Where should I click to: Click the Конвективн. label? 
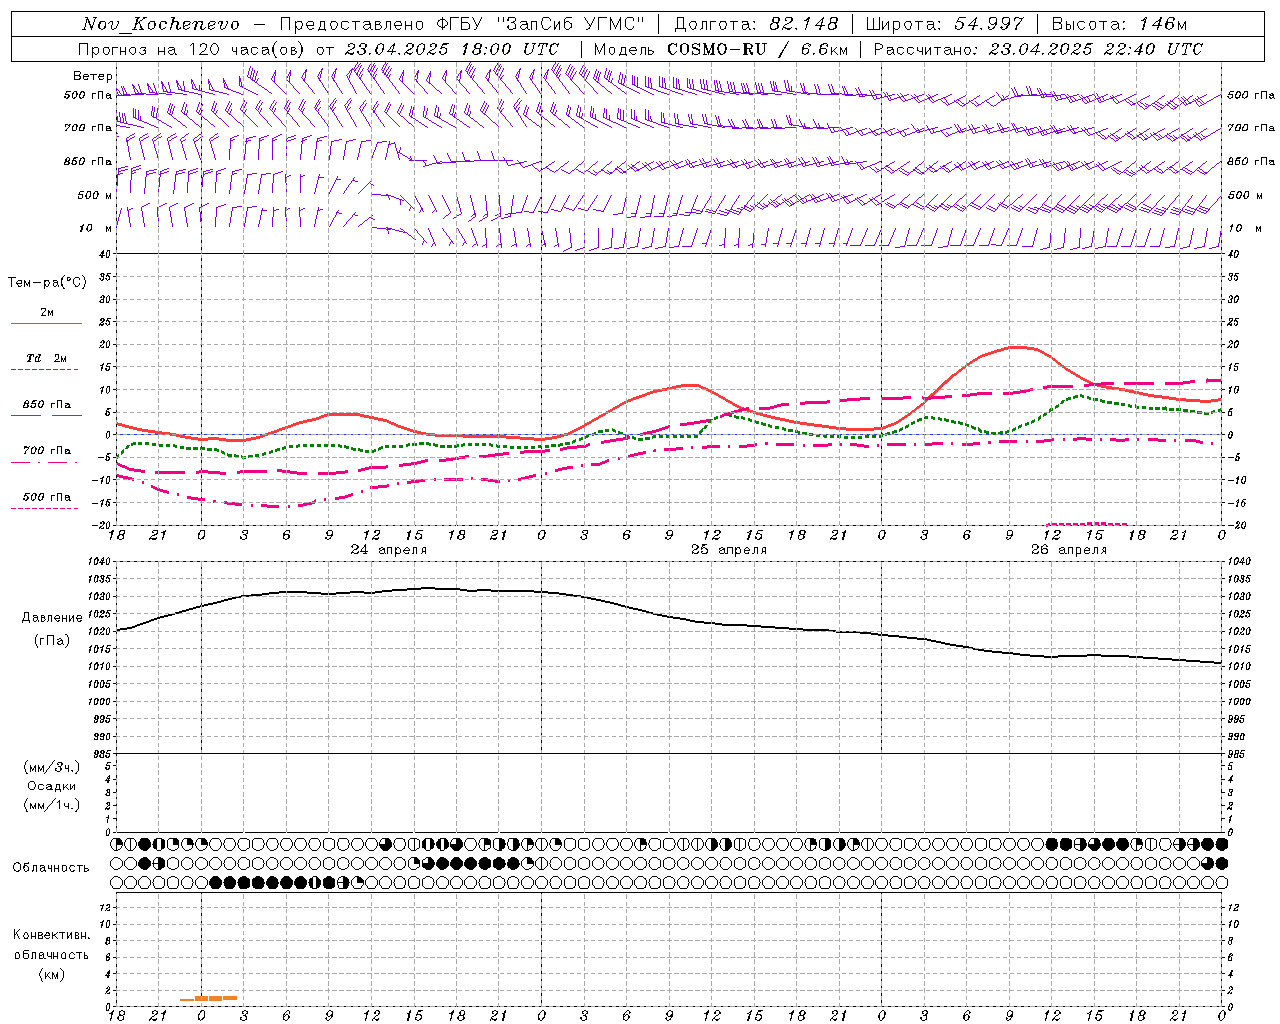(52, 935)
